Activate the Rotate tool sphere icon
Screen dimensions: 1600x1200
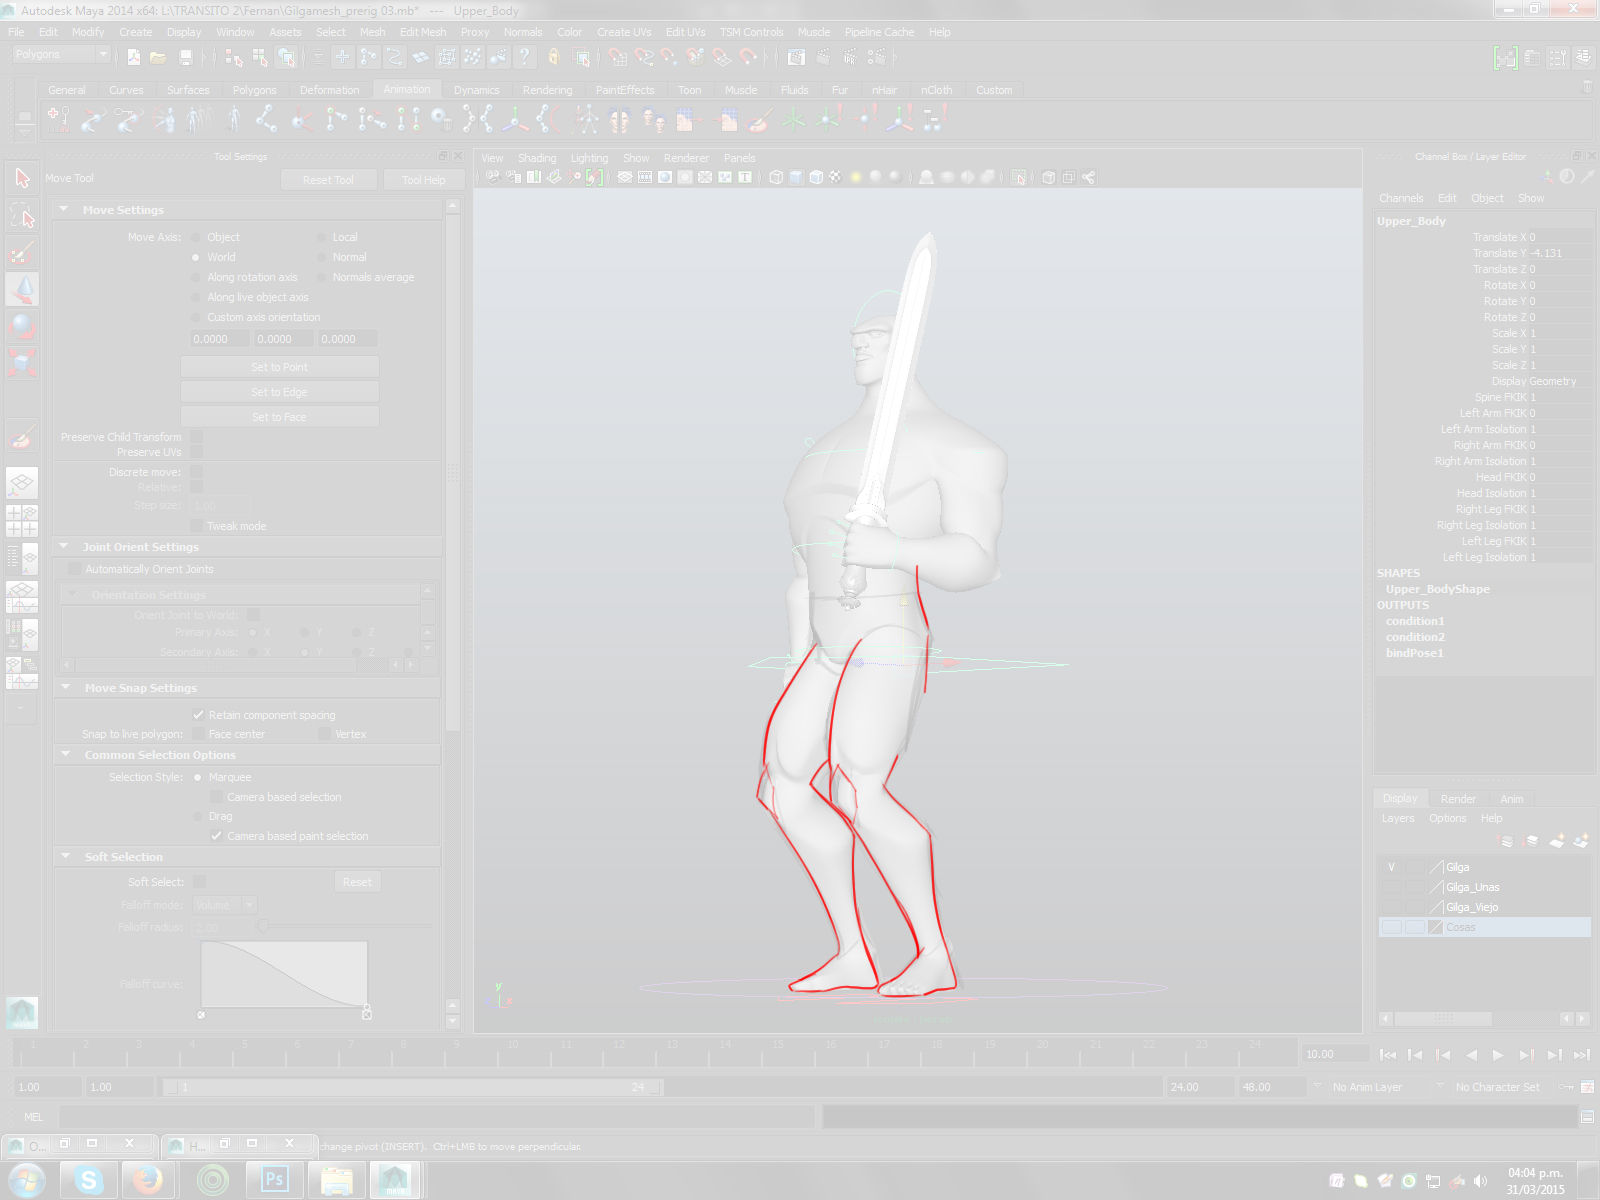pyautogui.click(x=22, y=326)
